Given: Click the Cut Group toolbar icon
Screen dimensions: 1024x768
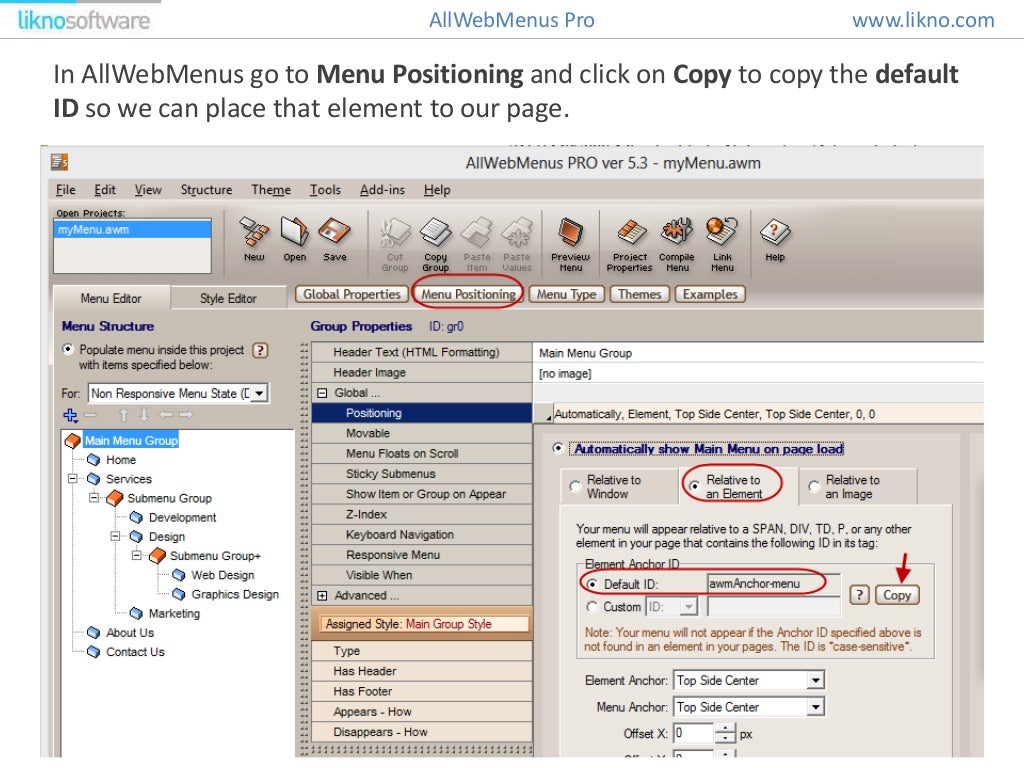Looking at the screenshot, I should 395,245.
